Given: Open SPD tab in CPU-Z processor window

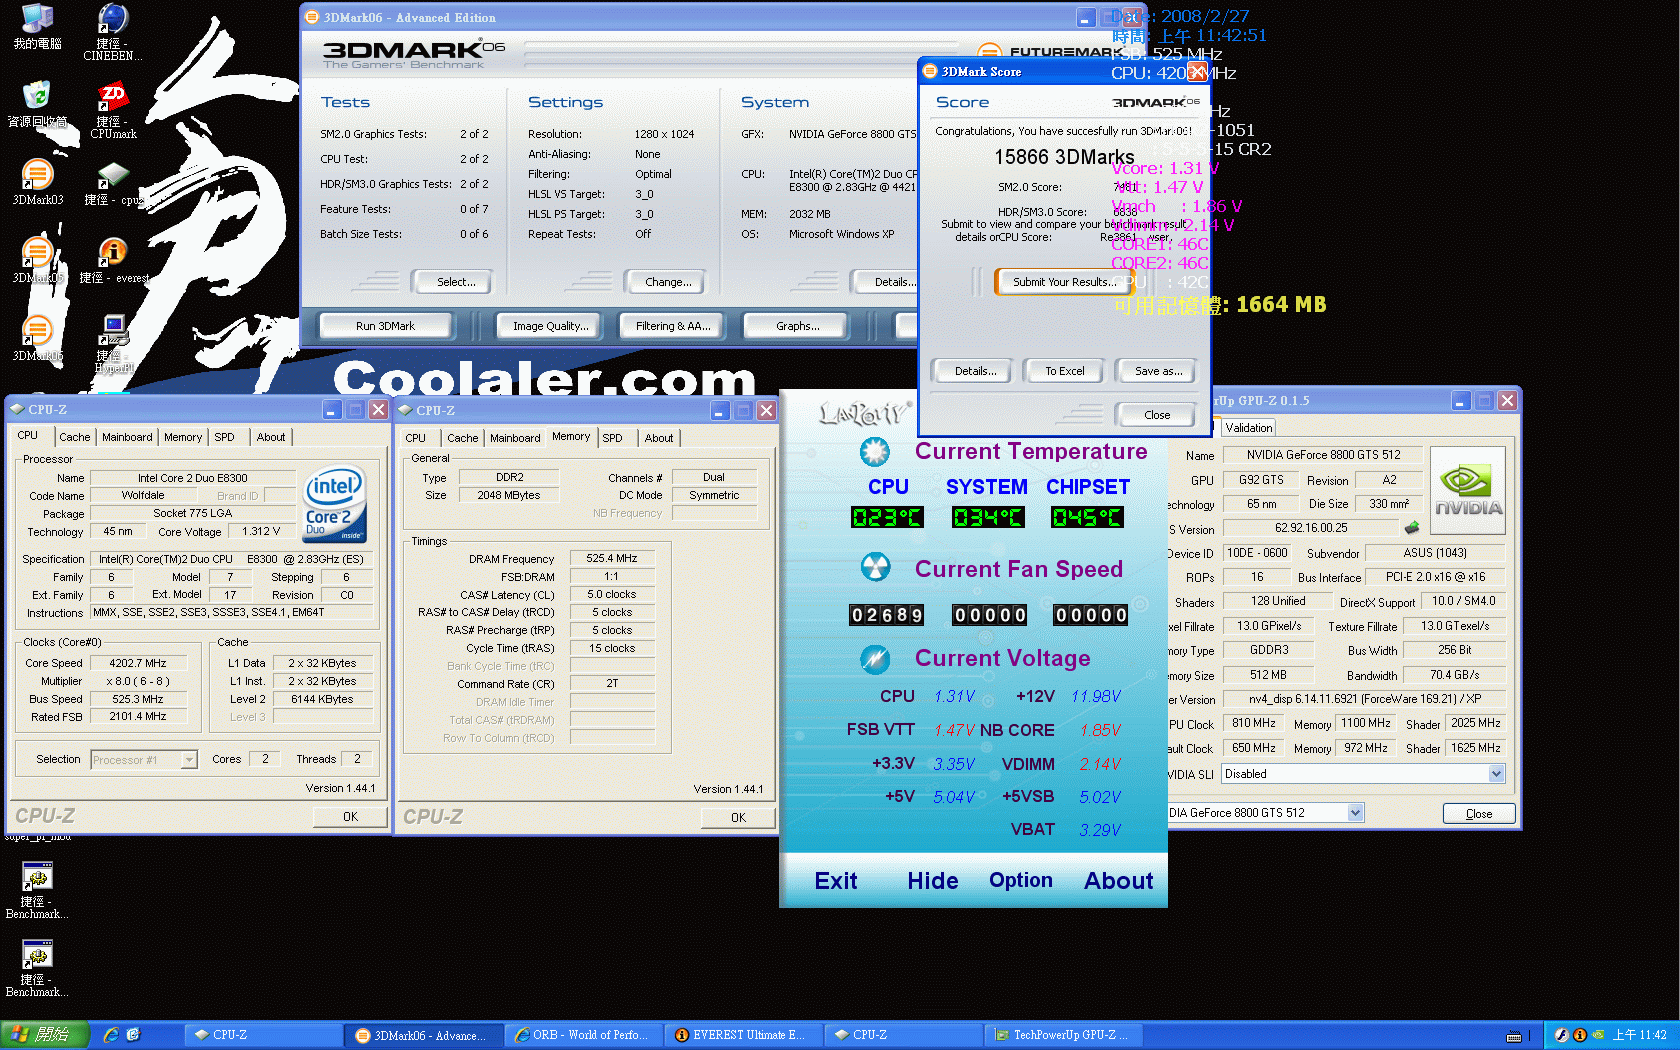Looking at the screenshot, I should (225, 437).
